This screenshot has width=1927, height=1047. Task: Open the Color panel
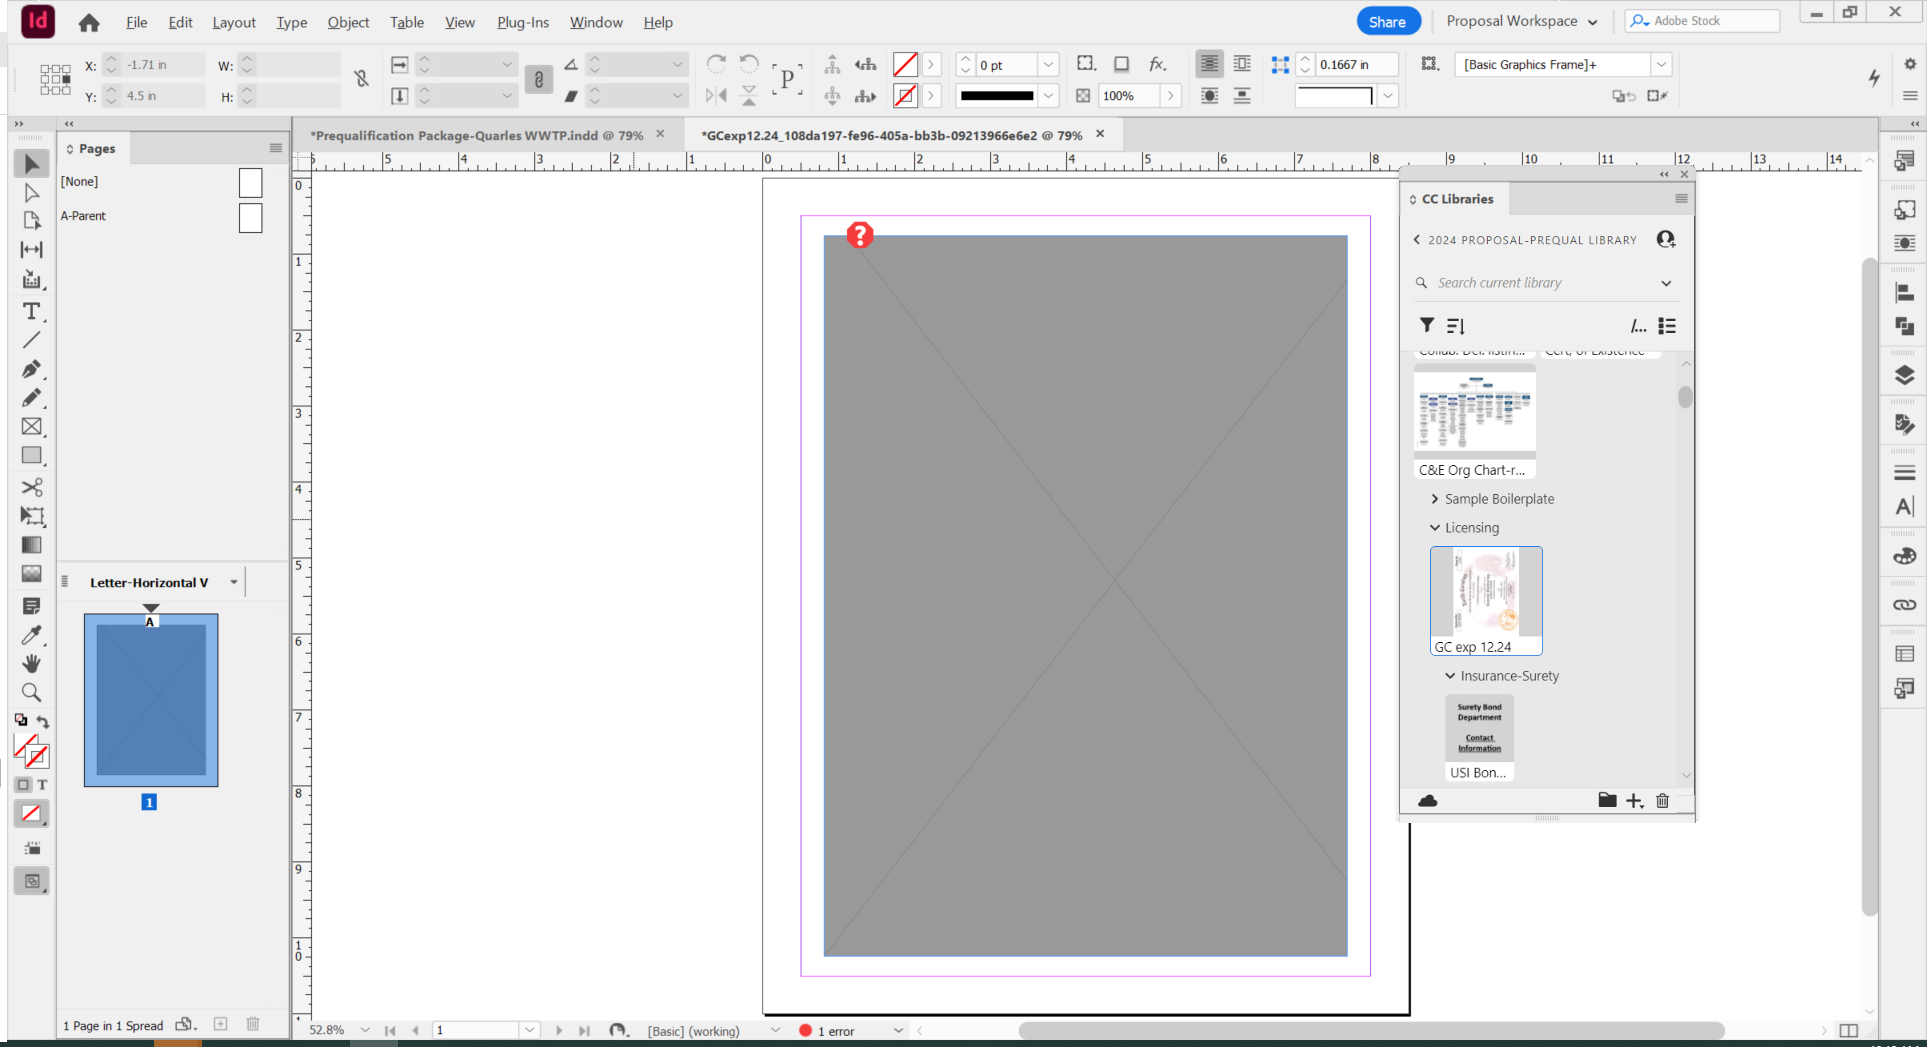pyautogui.click(x=1905, y=556)
